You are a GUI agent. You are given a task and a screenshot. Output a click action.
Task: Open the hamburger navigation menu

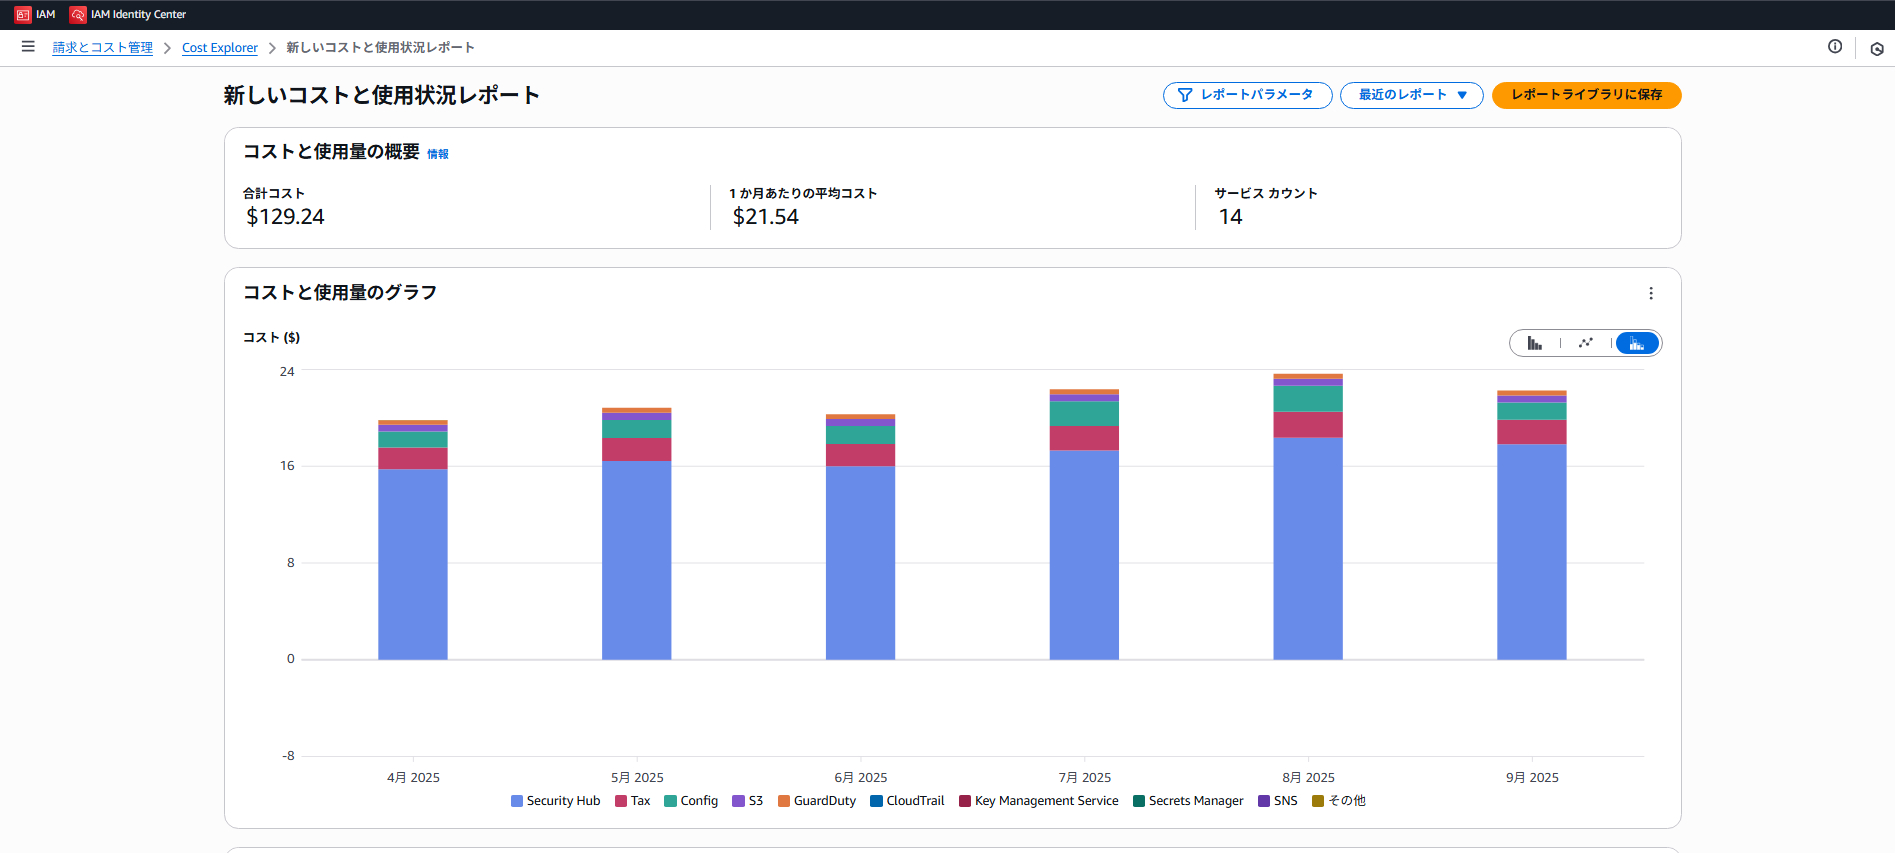(28, 46)
